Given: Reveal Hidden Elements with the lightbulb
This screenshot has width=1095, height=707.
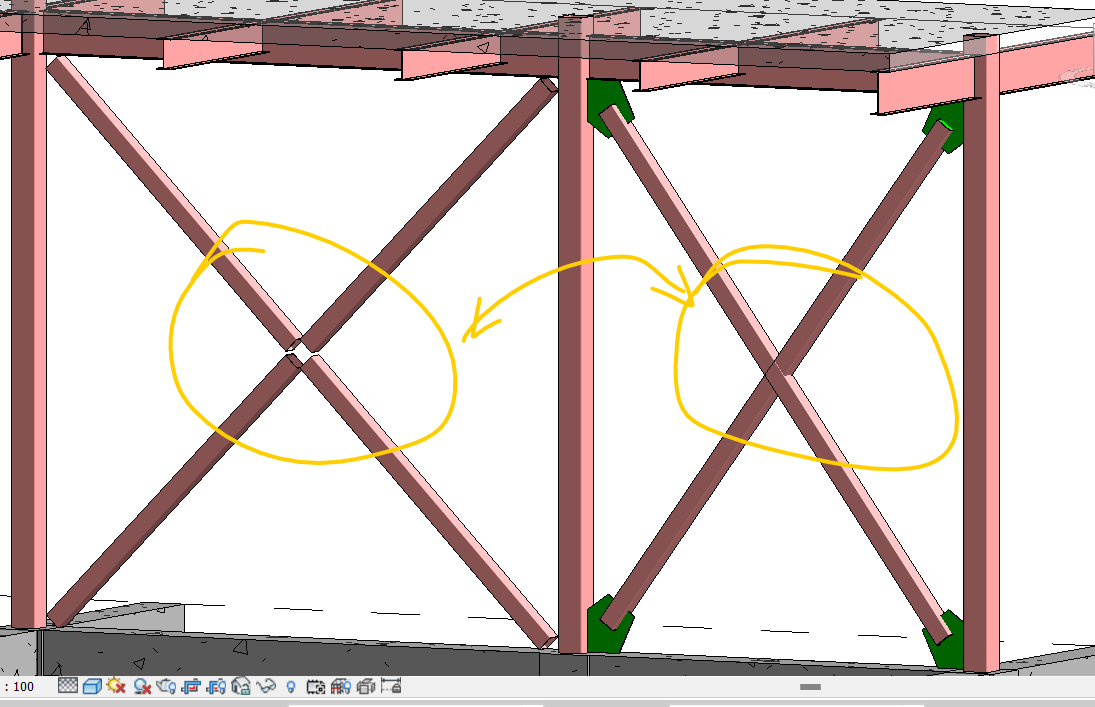Looking at the screenshot, I should tap(290, 687).
